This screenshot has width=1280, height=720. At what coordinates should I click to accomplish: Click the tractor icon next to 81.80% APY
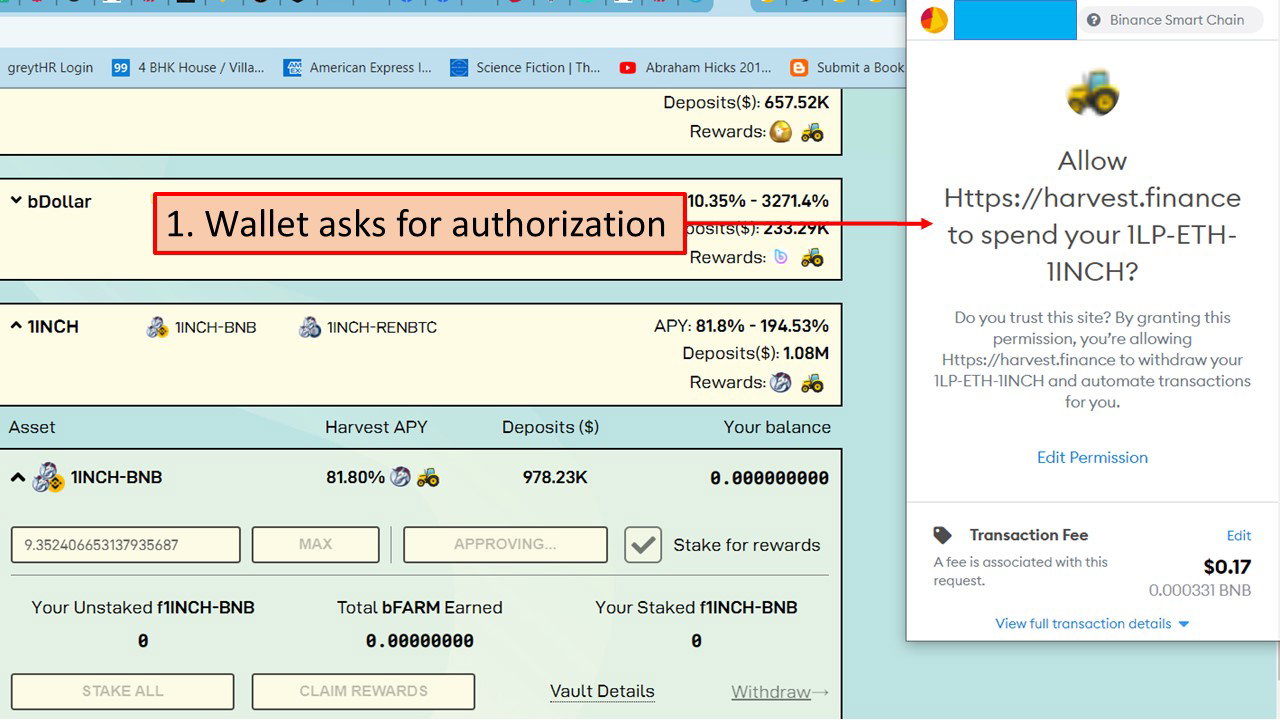click(428, 478)
